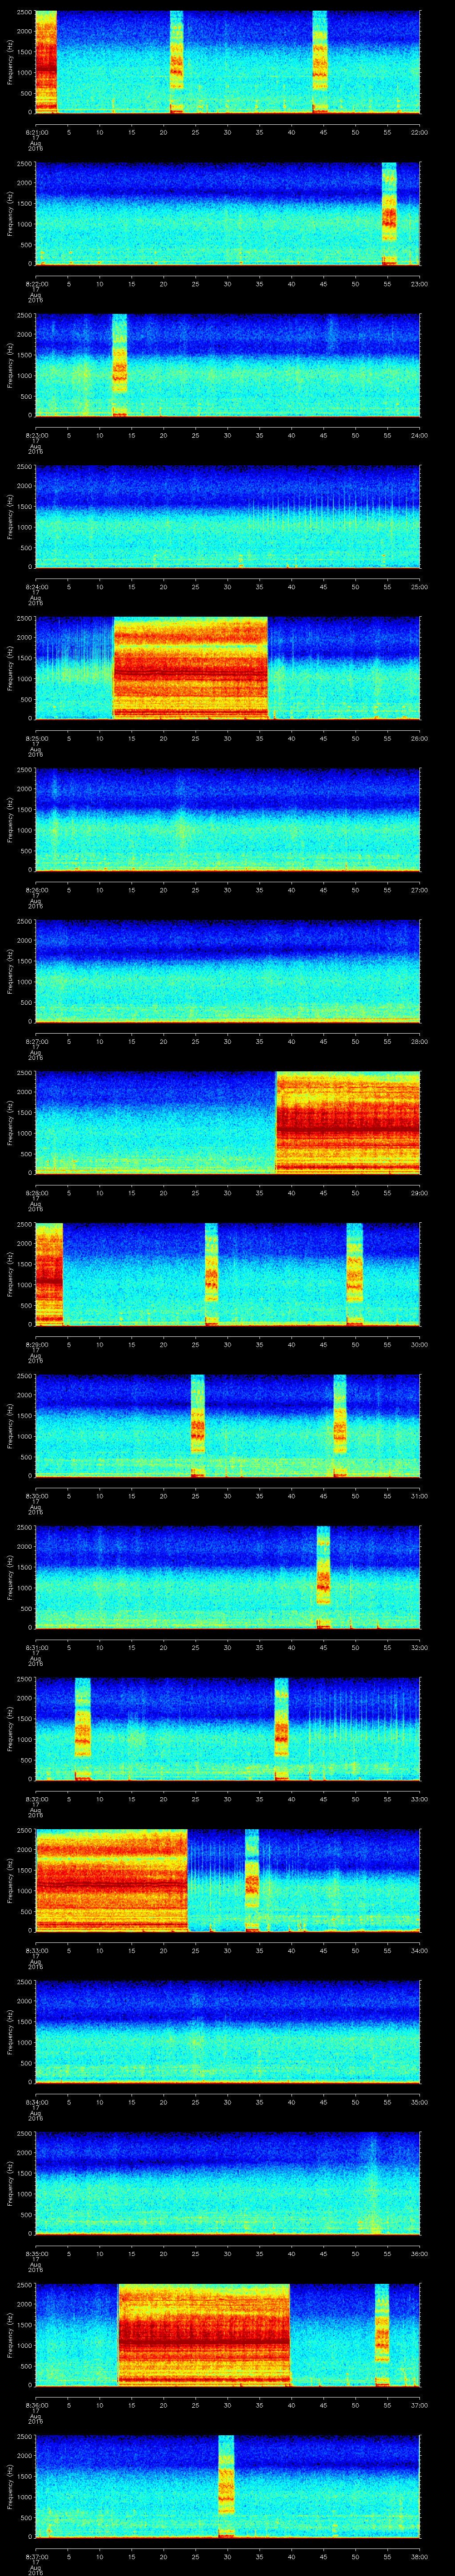Click the single burst in the 8:23:00 spectrogram

click(119, 365)
